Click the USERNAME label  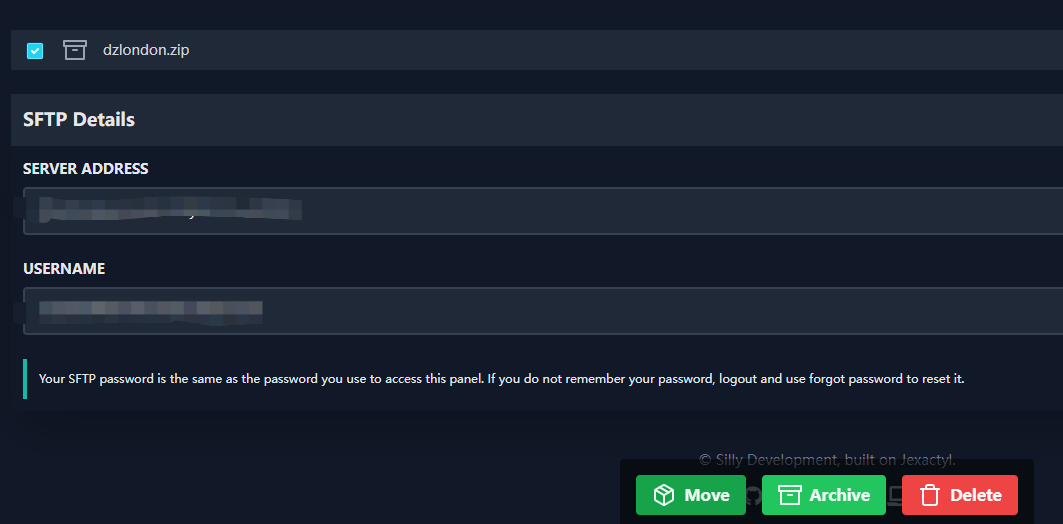(64, 268)
